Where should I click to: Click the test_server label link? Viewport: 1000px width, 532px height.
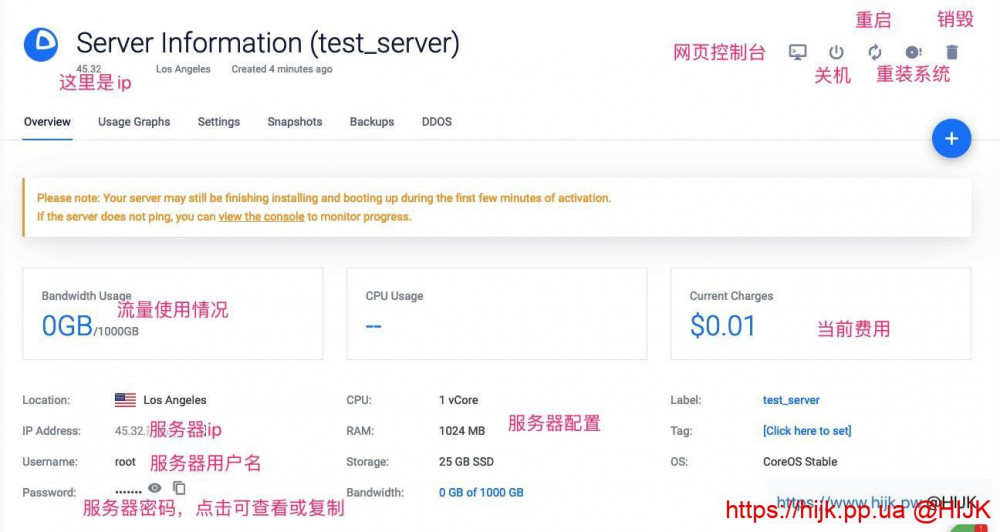(x=791, y=400)
